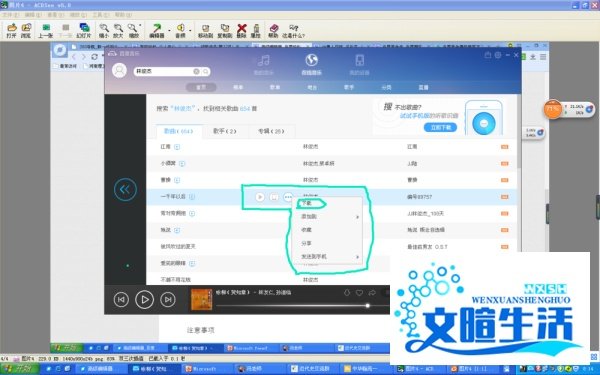The height and width of the screenshot is (375, 600).
Task: Choose Share (分享) in the context menu
Action: coord(327,243)
